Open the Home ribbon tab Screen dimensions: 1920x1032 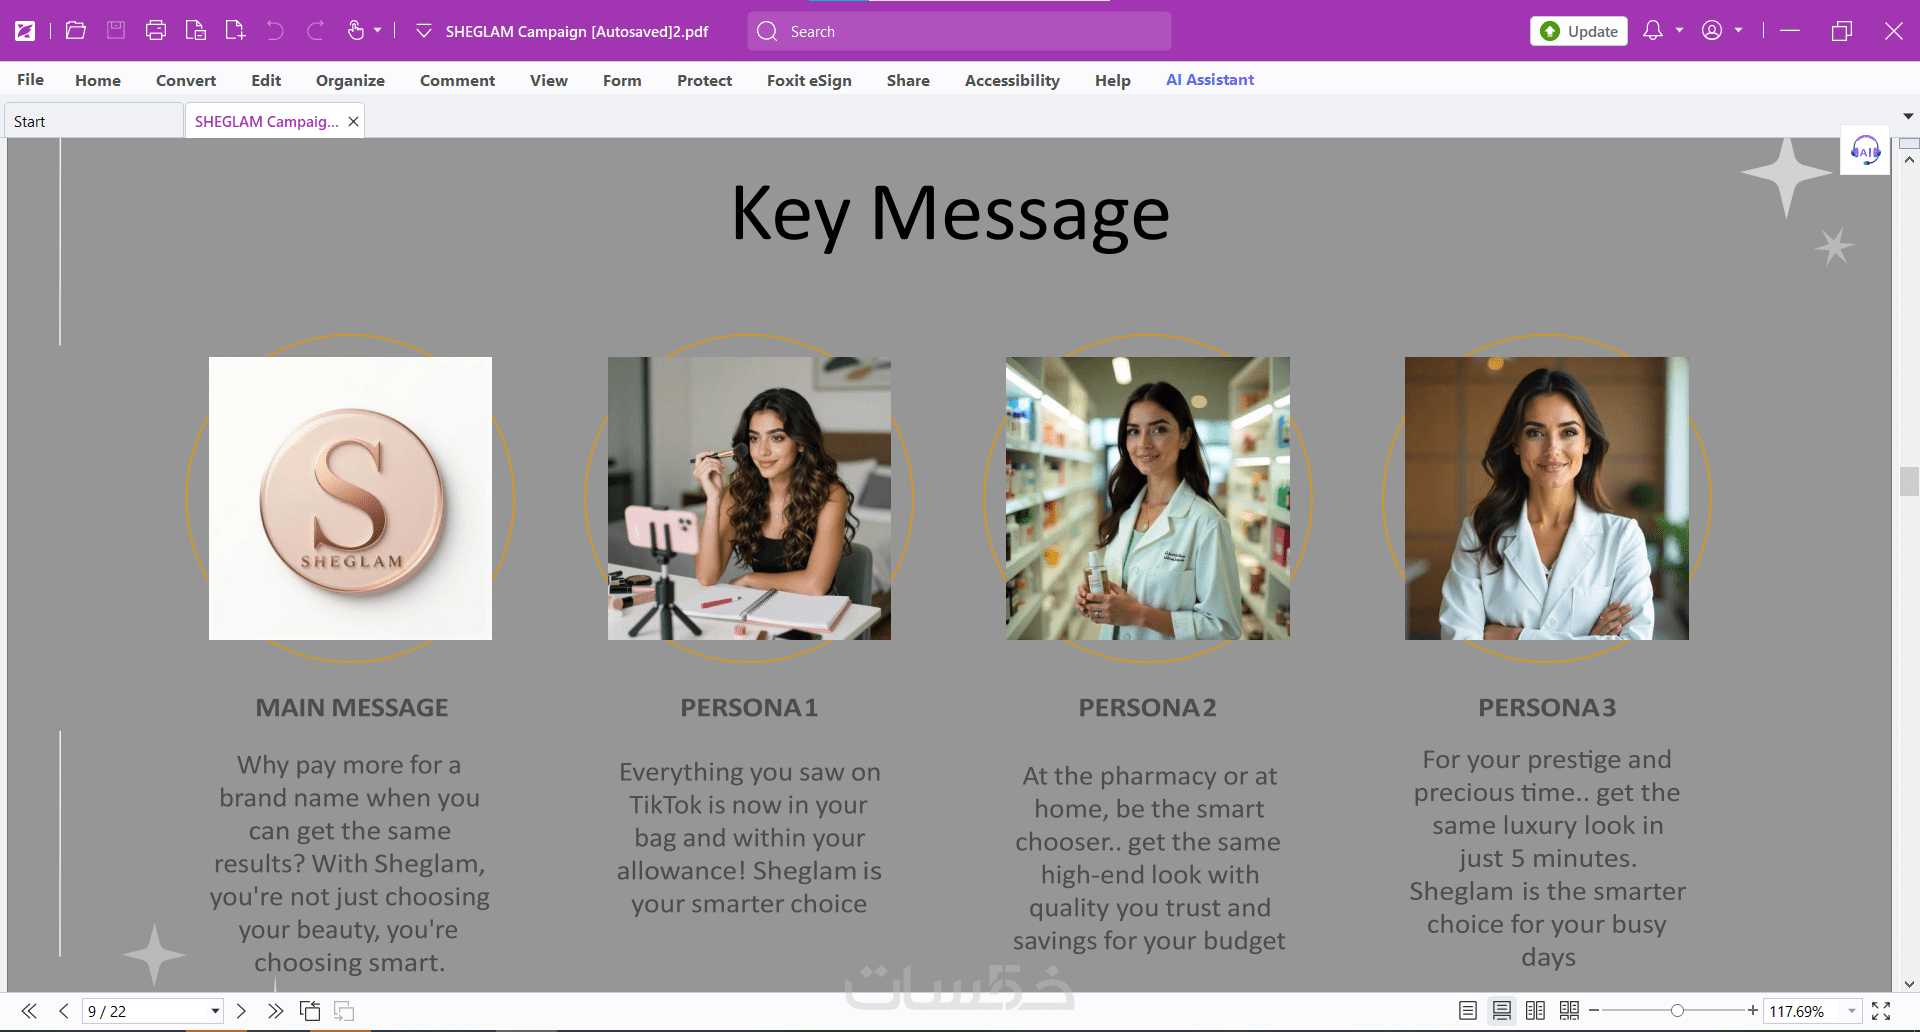click(x=98, y=80)
